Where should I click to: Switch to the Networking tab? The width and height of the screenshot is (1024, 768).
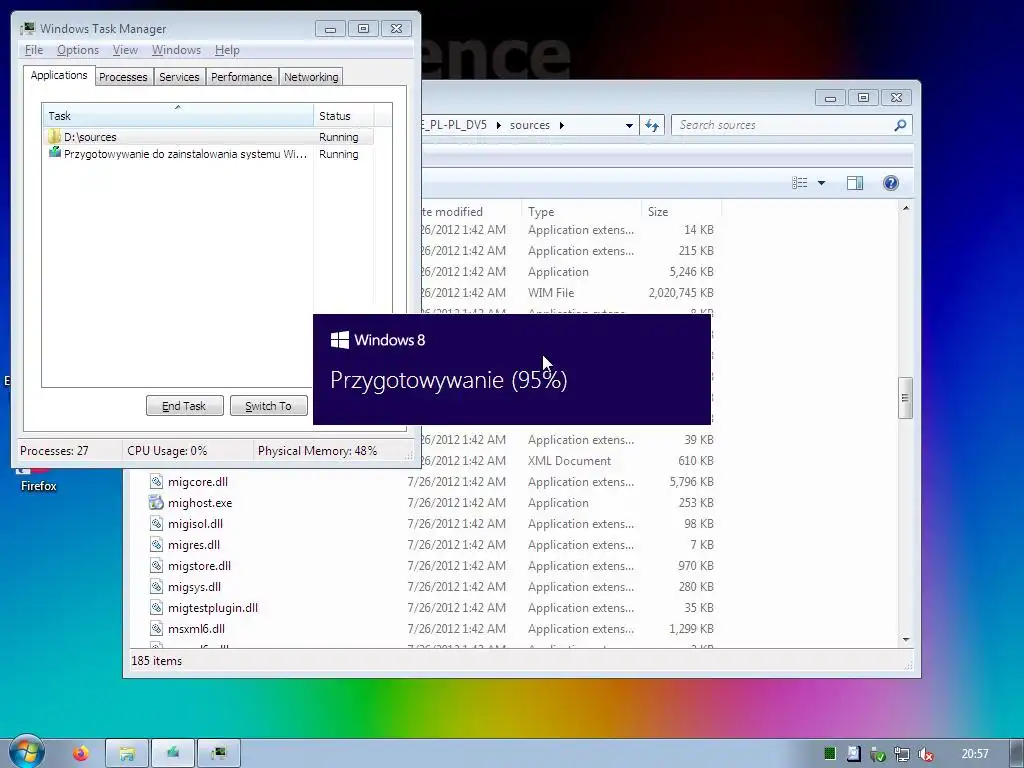pyautogui.click(x=311, y=77)
